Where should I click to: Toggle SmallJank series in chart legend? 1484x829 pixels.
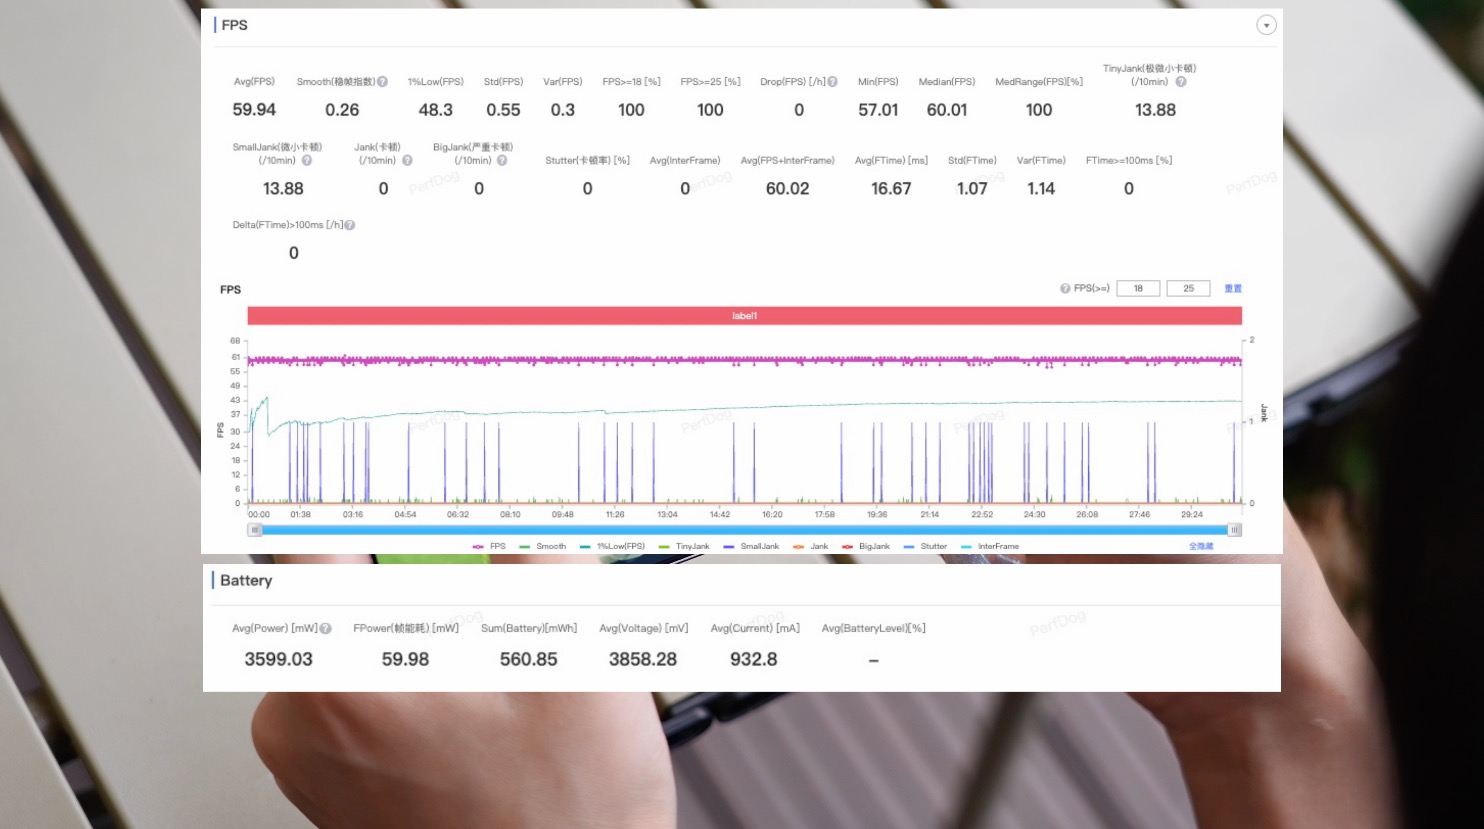751,547
